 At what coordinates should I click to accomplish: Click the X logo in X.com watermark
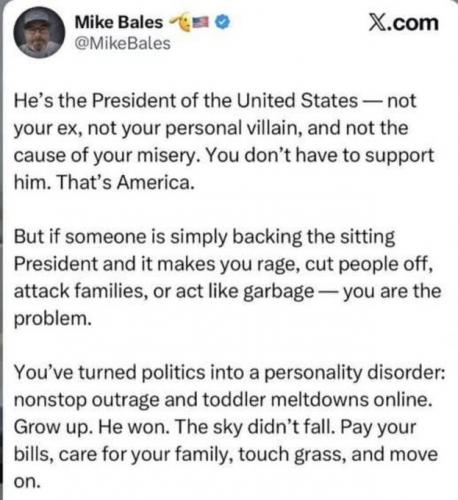[x=376, y=23]
